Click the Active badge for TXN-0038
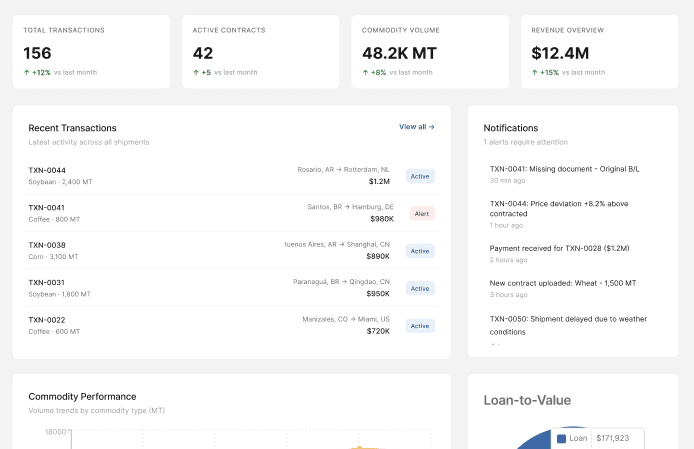694x449 pixels. pos(420,251)
